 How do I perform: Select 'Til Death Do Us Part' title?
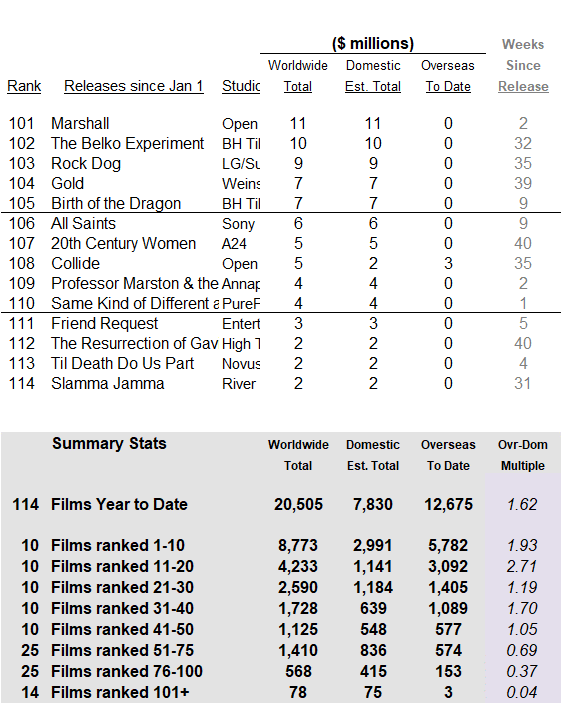point(122,363)
